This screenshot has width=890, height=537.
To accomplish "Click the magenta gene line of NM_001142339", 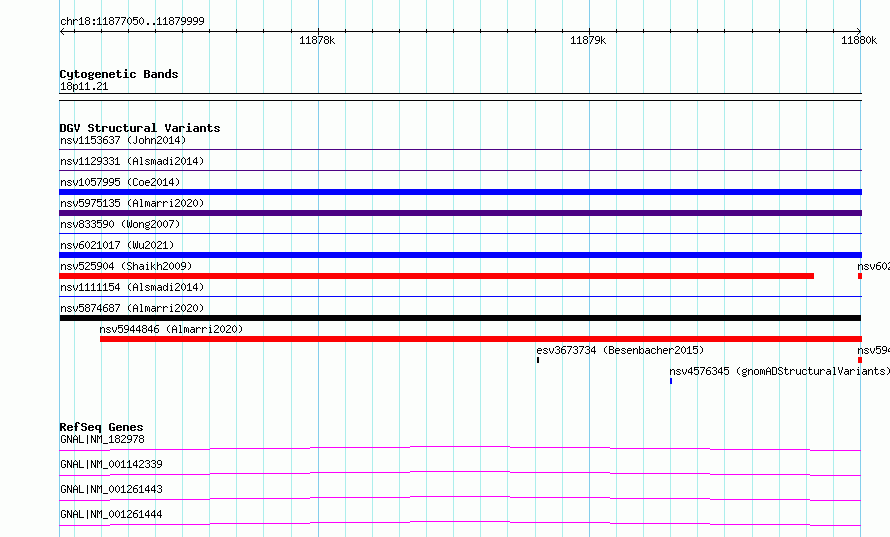I will (x=460, y=473).
